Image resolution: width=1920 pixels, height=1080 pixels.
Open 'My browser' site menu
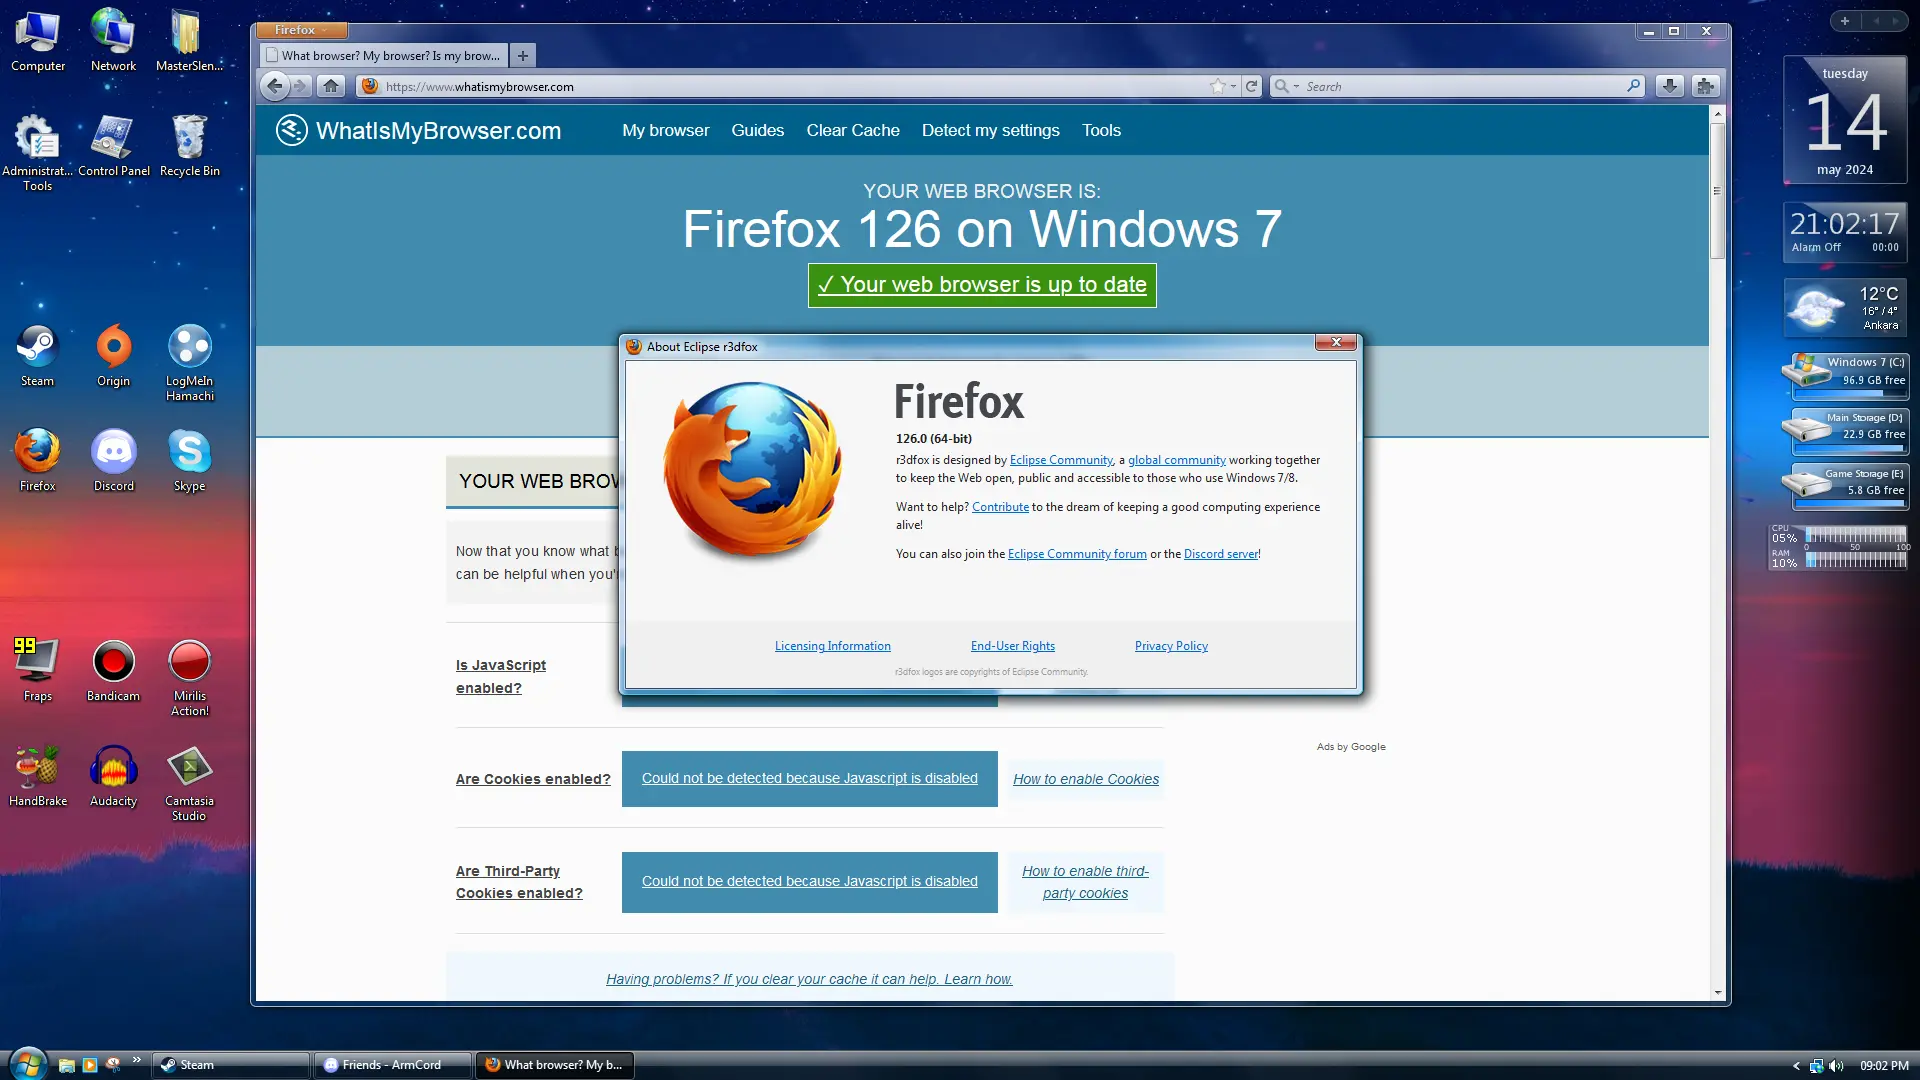pos(665,130)
